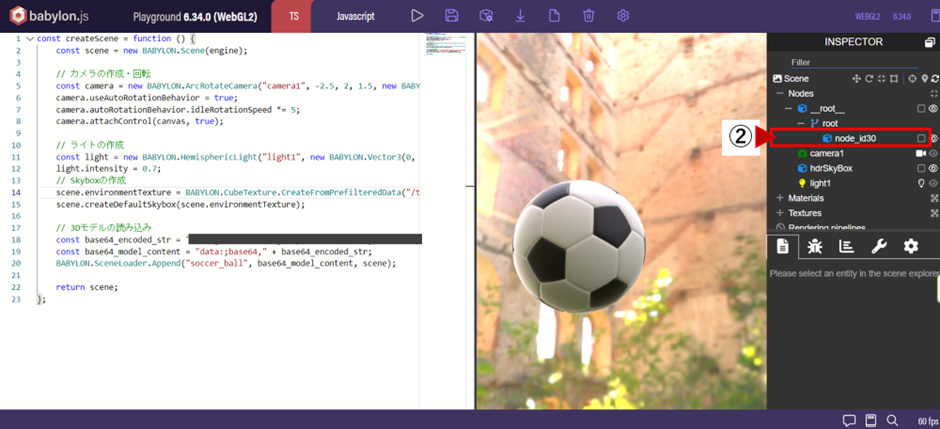Image resolution: width=940 pixels, height=429 pixels.
Task: Click the babylon.js logo
Action: 50,16
